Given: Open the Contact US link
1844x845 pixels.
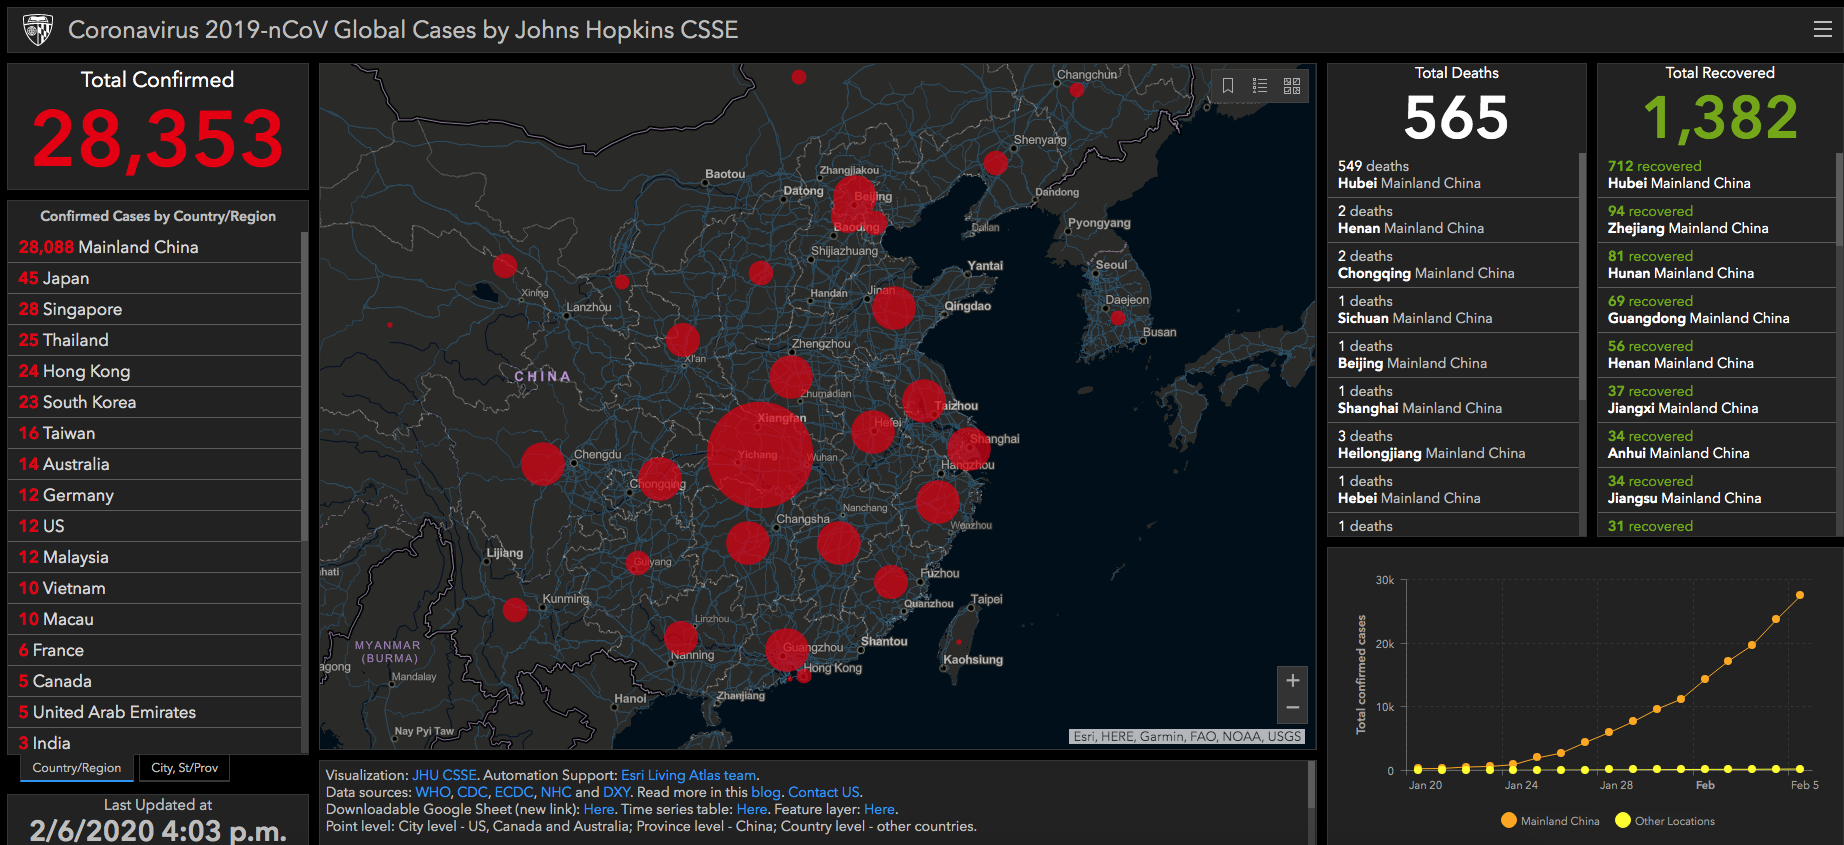Looking at the screenshot, I should 823,792.
